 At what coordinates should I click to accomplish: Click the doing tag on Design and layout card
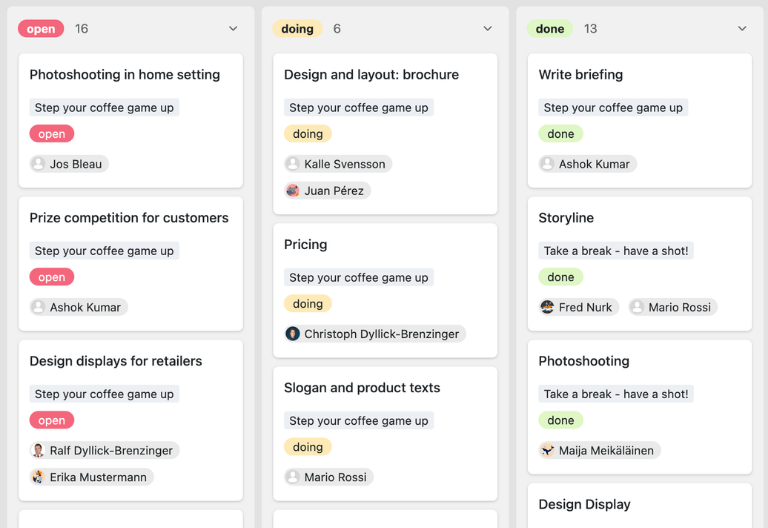point(308,134)
